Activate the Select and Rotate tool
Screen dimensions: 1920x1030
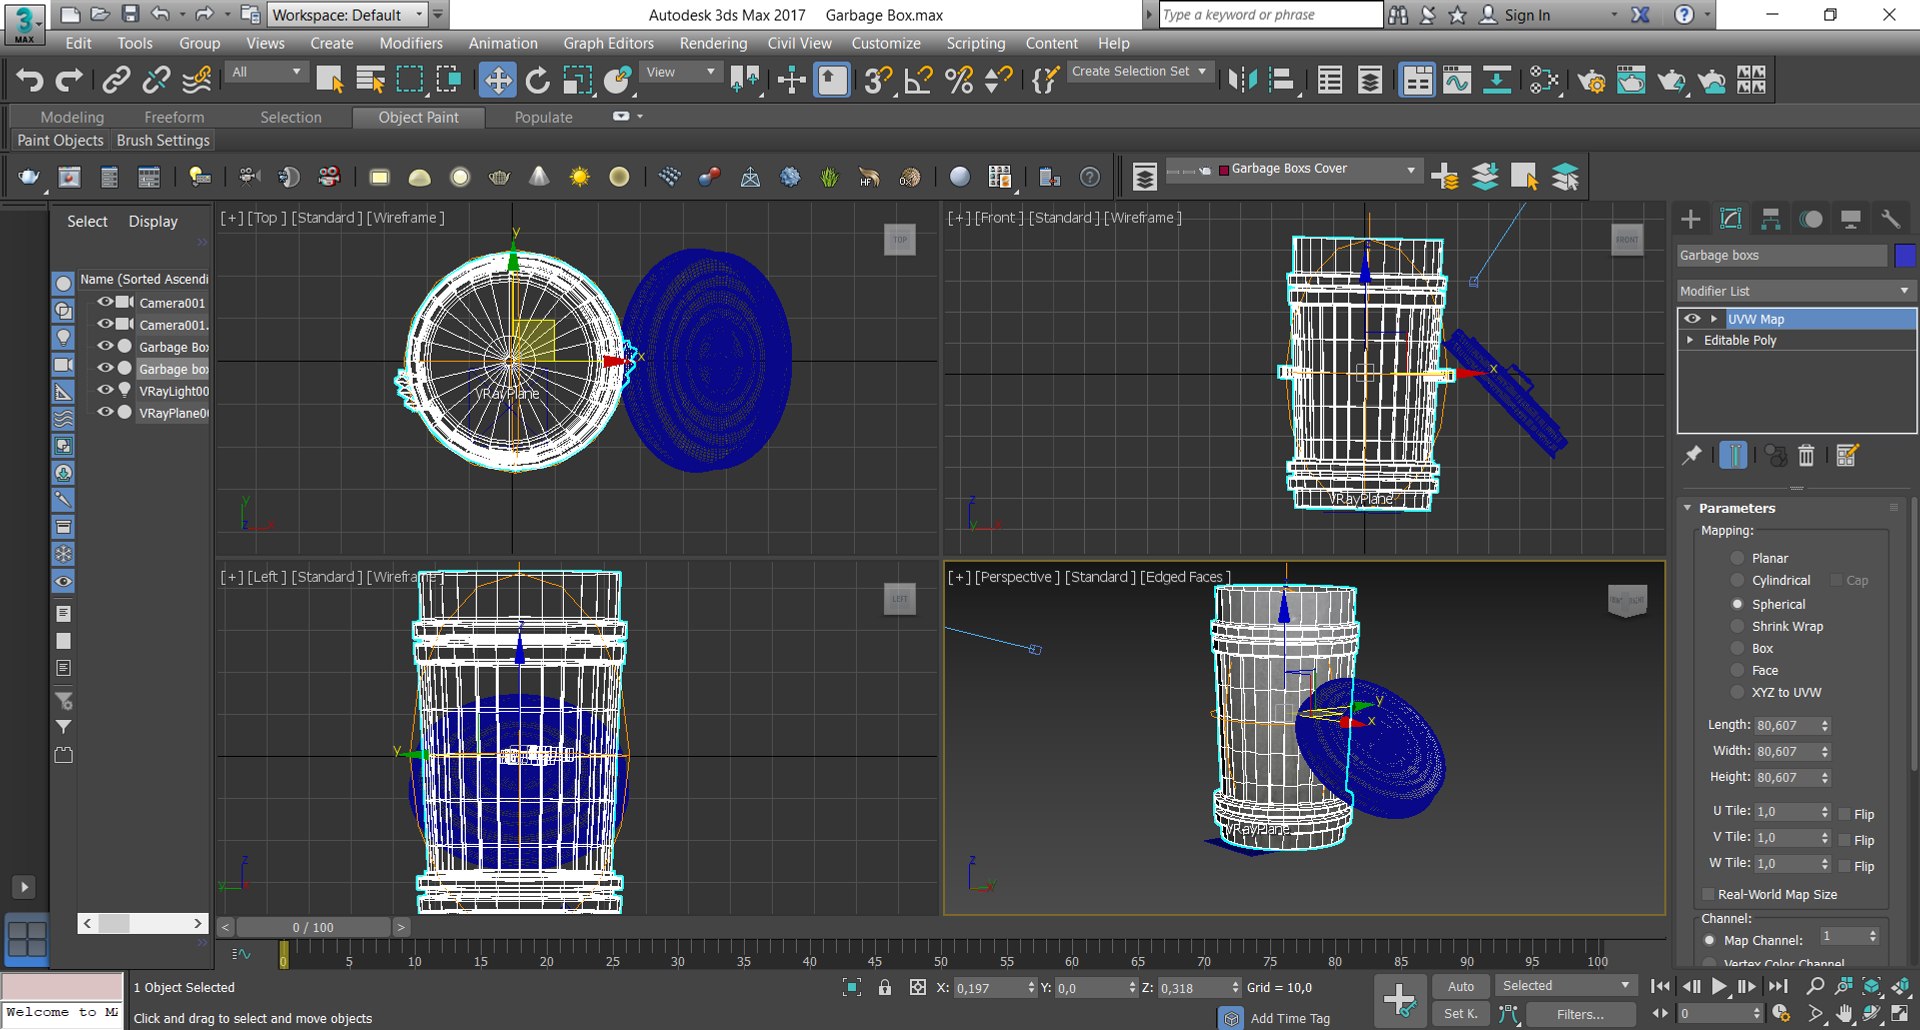537,80
